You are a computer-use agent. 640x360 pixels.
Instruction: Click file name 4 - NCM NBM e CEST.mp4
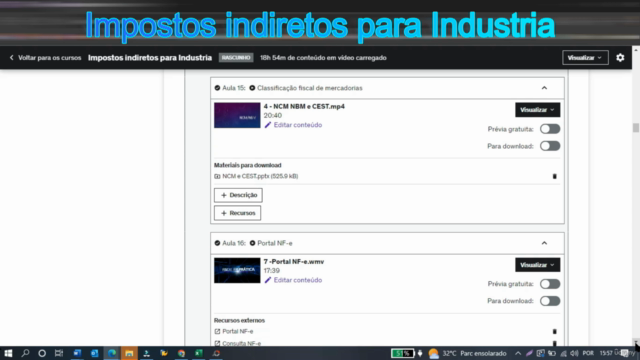coord(304,106)
